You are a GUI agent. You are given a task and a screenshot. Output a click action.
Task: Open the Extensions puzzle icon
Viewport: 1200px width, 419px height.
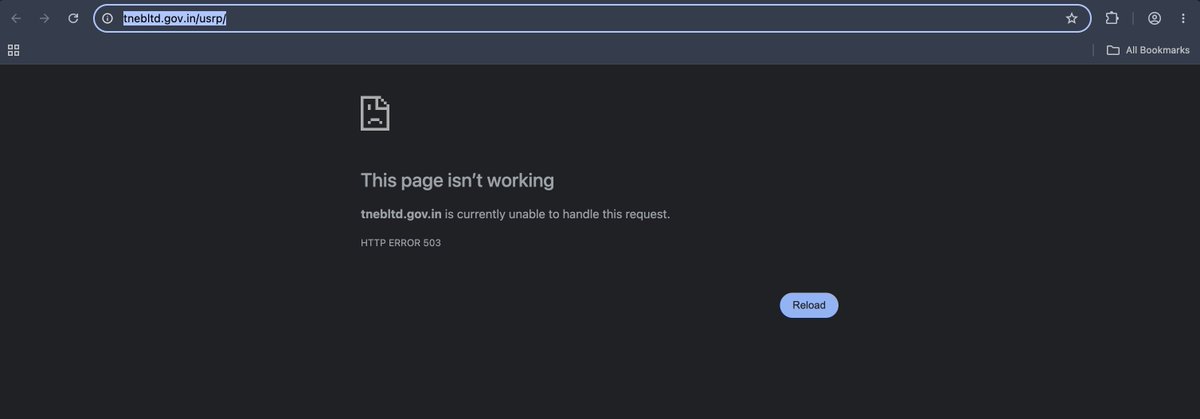(1112, 18)
